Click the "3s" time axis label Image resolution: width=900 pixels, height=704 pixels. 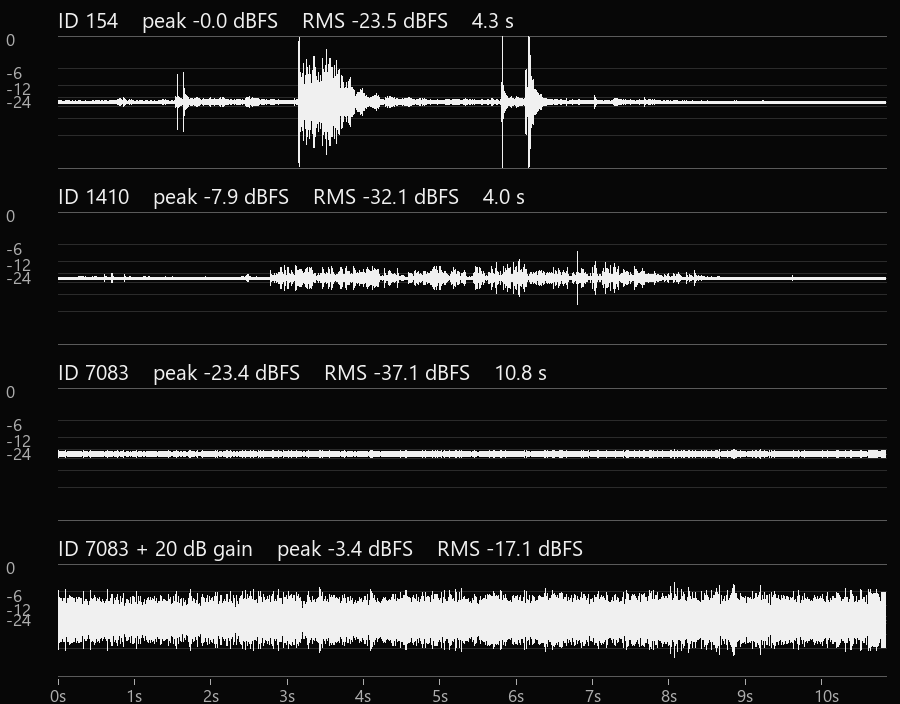[287, 696]
